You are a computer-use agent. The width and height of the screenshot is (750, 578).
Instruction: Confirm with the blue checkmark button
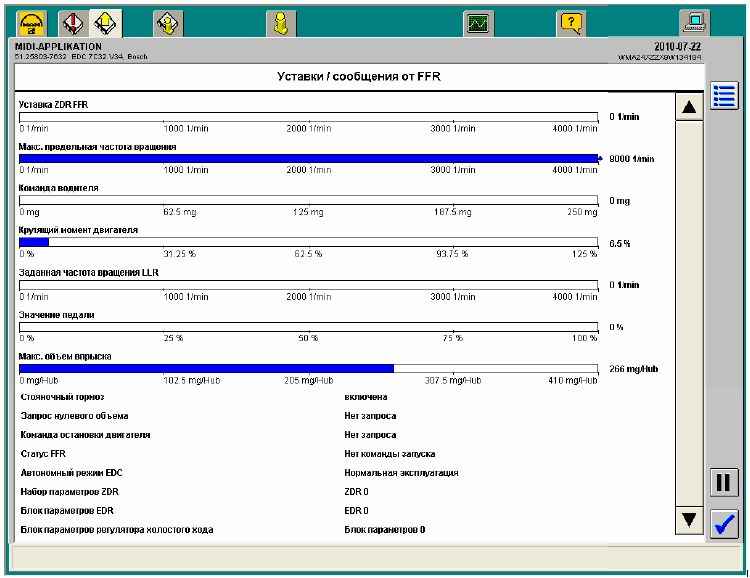tap(724, 524)
